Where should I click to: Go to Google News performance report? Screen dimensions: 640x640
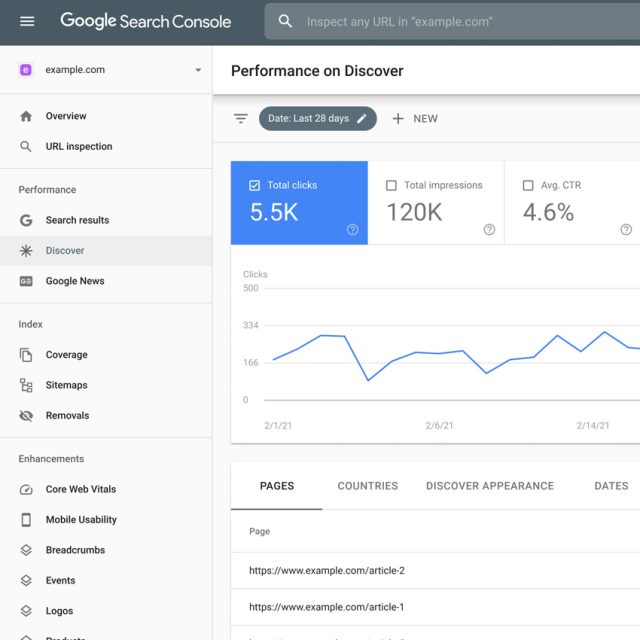[x=75, y=281]
